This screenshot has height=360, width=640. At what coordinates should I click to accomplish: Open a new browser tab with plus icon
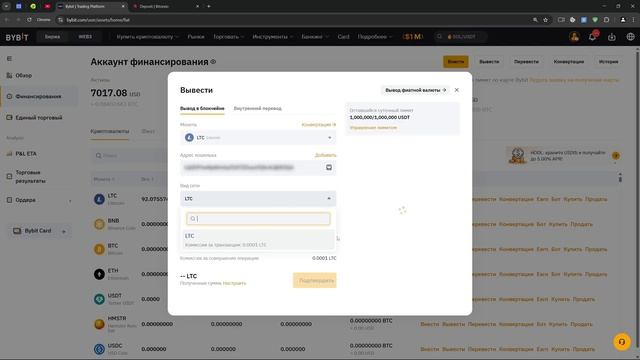tap(209, 7)
